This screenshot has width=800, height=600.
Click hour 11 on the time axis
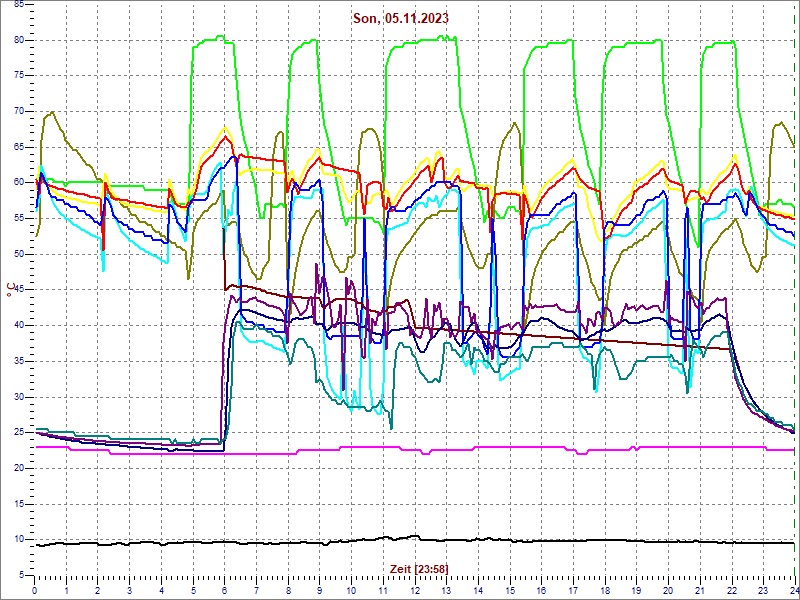point(383,591)
